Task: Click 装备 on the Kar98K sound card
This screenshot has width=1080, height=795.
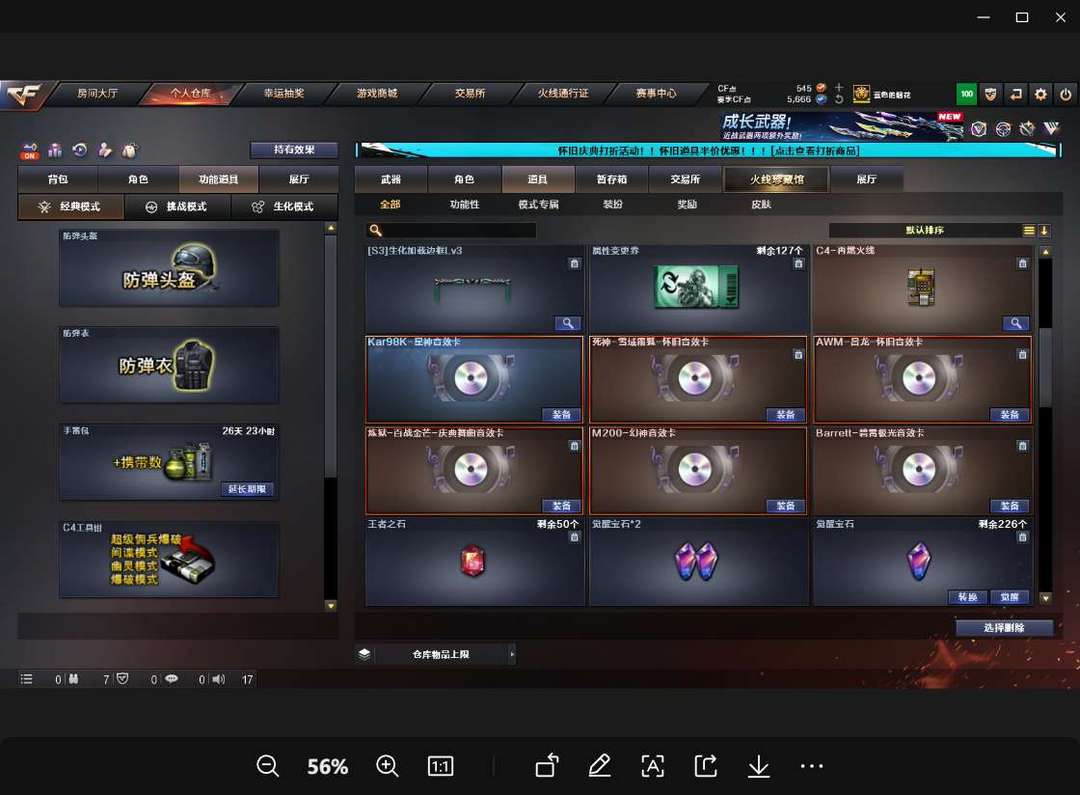Action: tap(561, 415)
